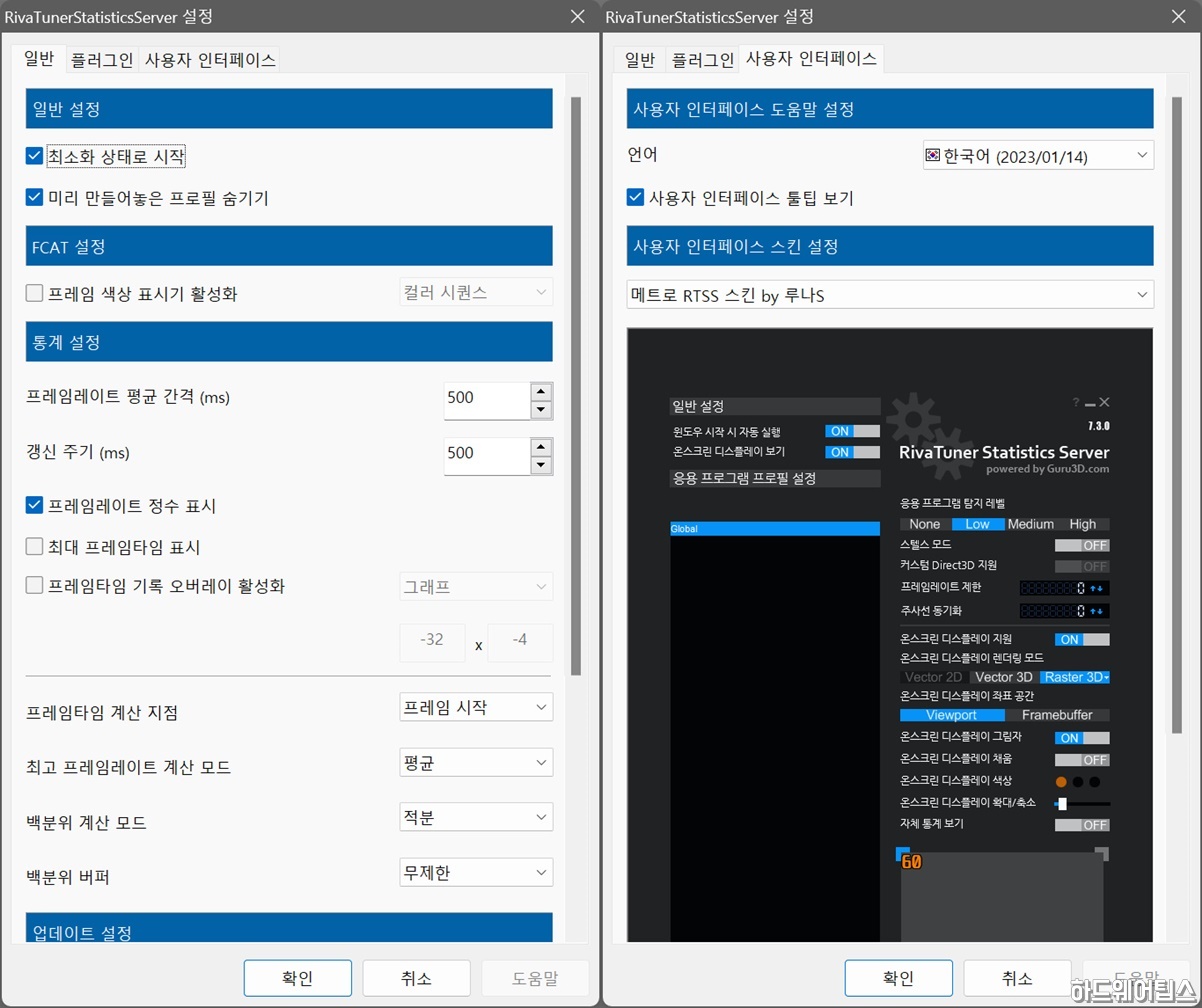Select the 일반 tab in the left window
1202x1008 pixels.
[39, 58]
